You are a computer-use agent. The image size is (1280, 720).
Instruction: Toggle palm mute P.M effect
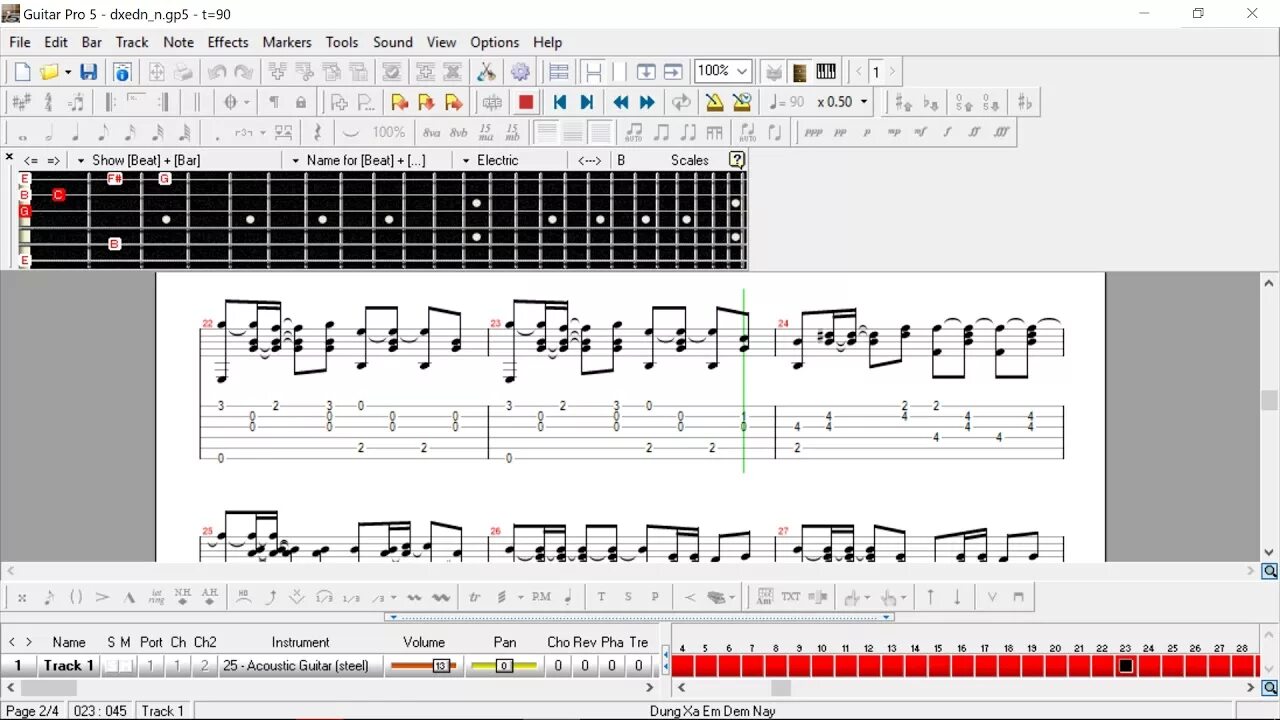(541, 597)
